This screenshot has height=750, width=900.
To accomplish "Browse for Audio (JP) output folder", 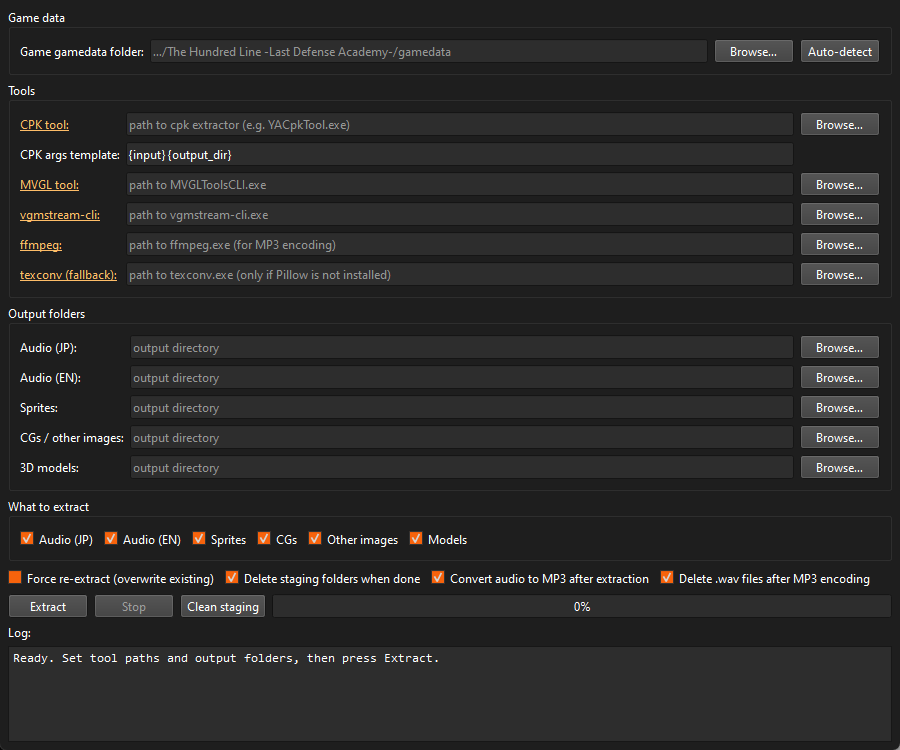I will click(839, 348).
